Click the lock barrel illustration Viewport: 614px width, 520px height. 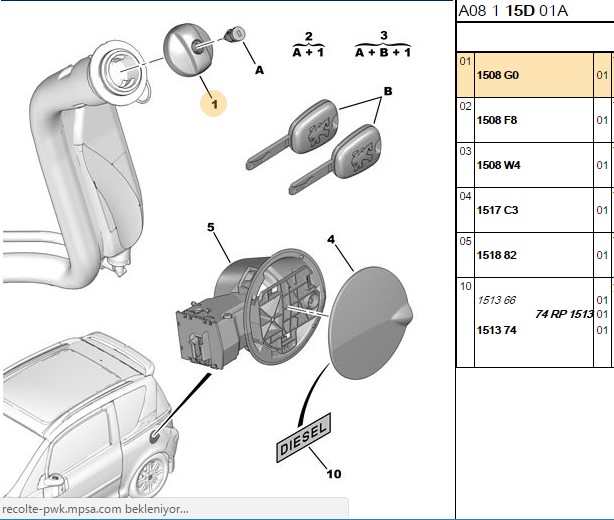235,34
